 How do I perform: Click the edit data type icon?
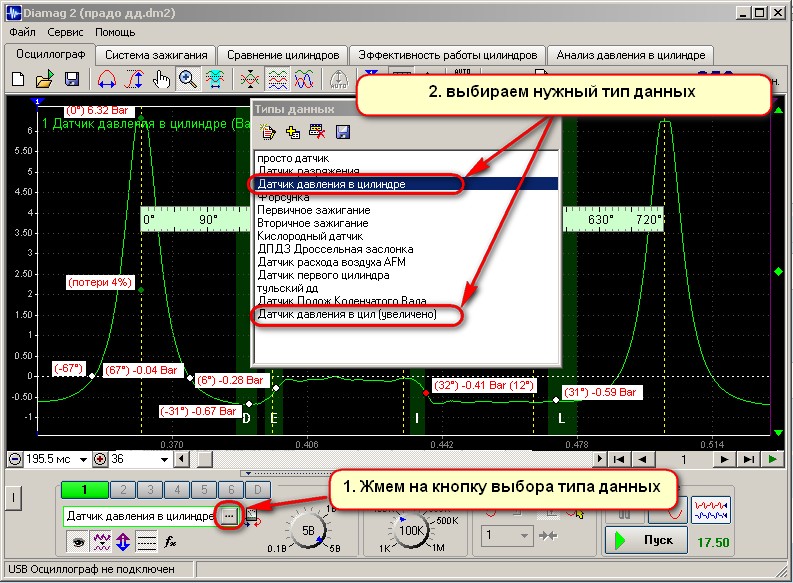click(268, 132)
